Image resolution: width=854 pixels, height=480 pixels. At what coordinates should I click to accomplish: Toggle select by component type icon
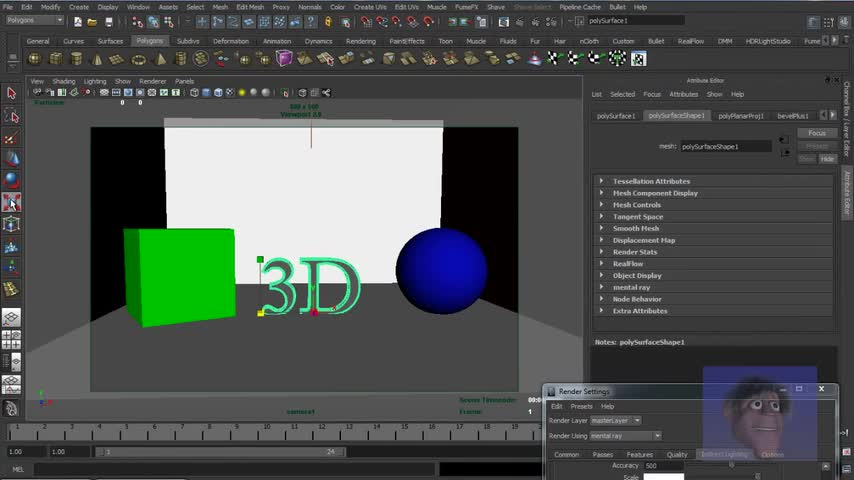pos(169,22)
